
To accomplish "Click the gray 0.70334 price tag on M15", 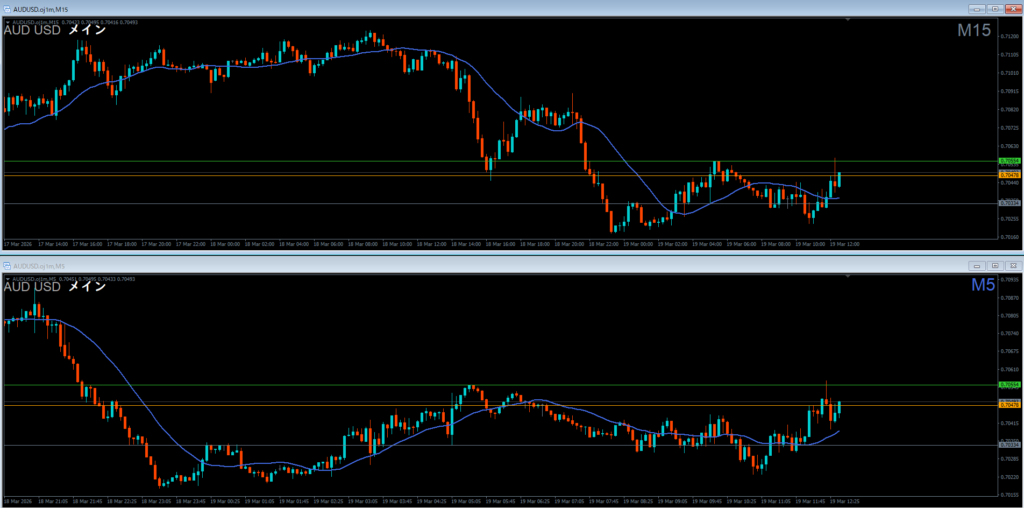I will point(1008,203).
